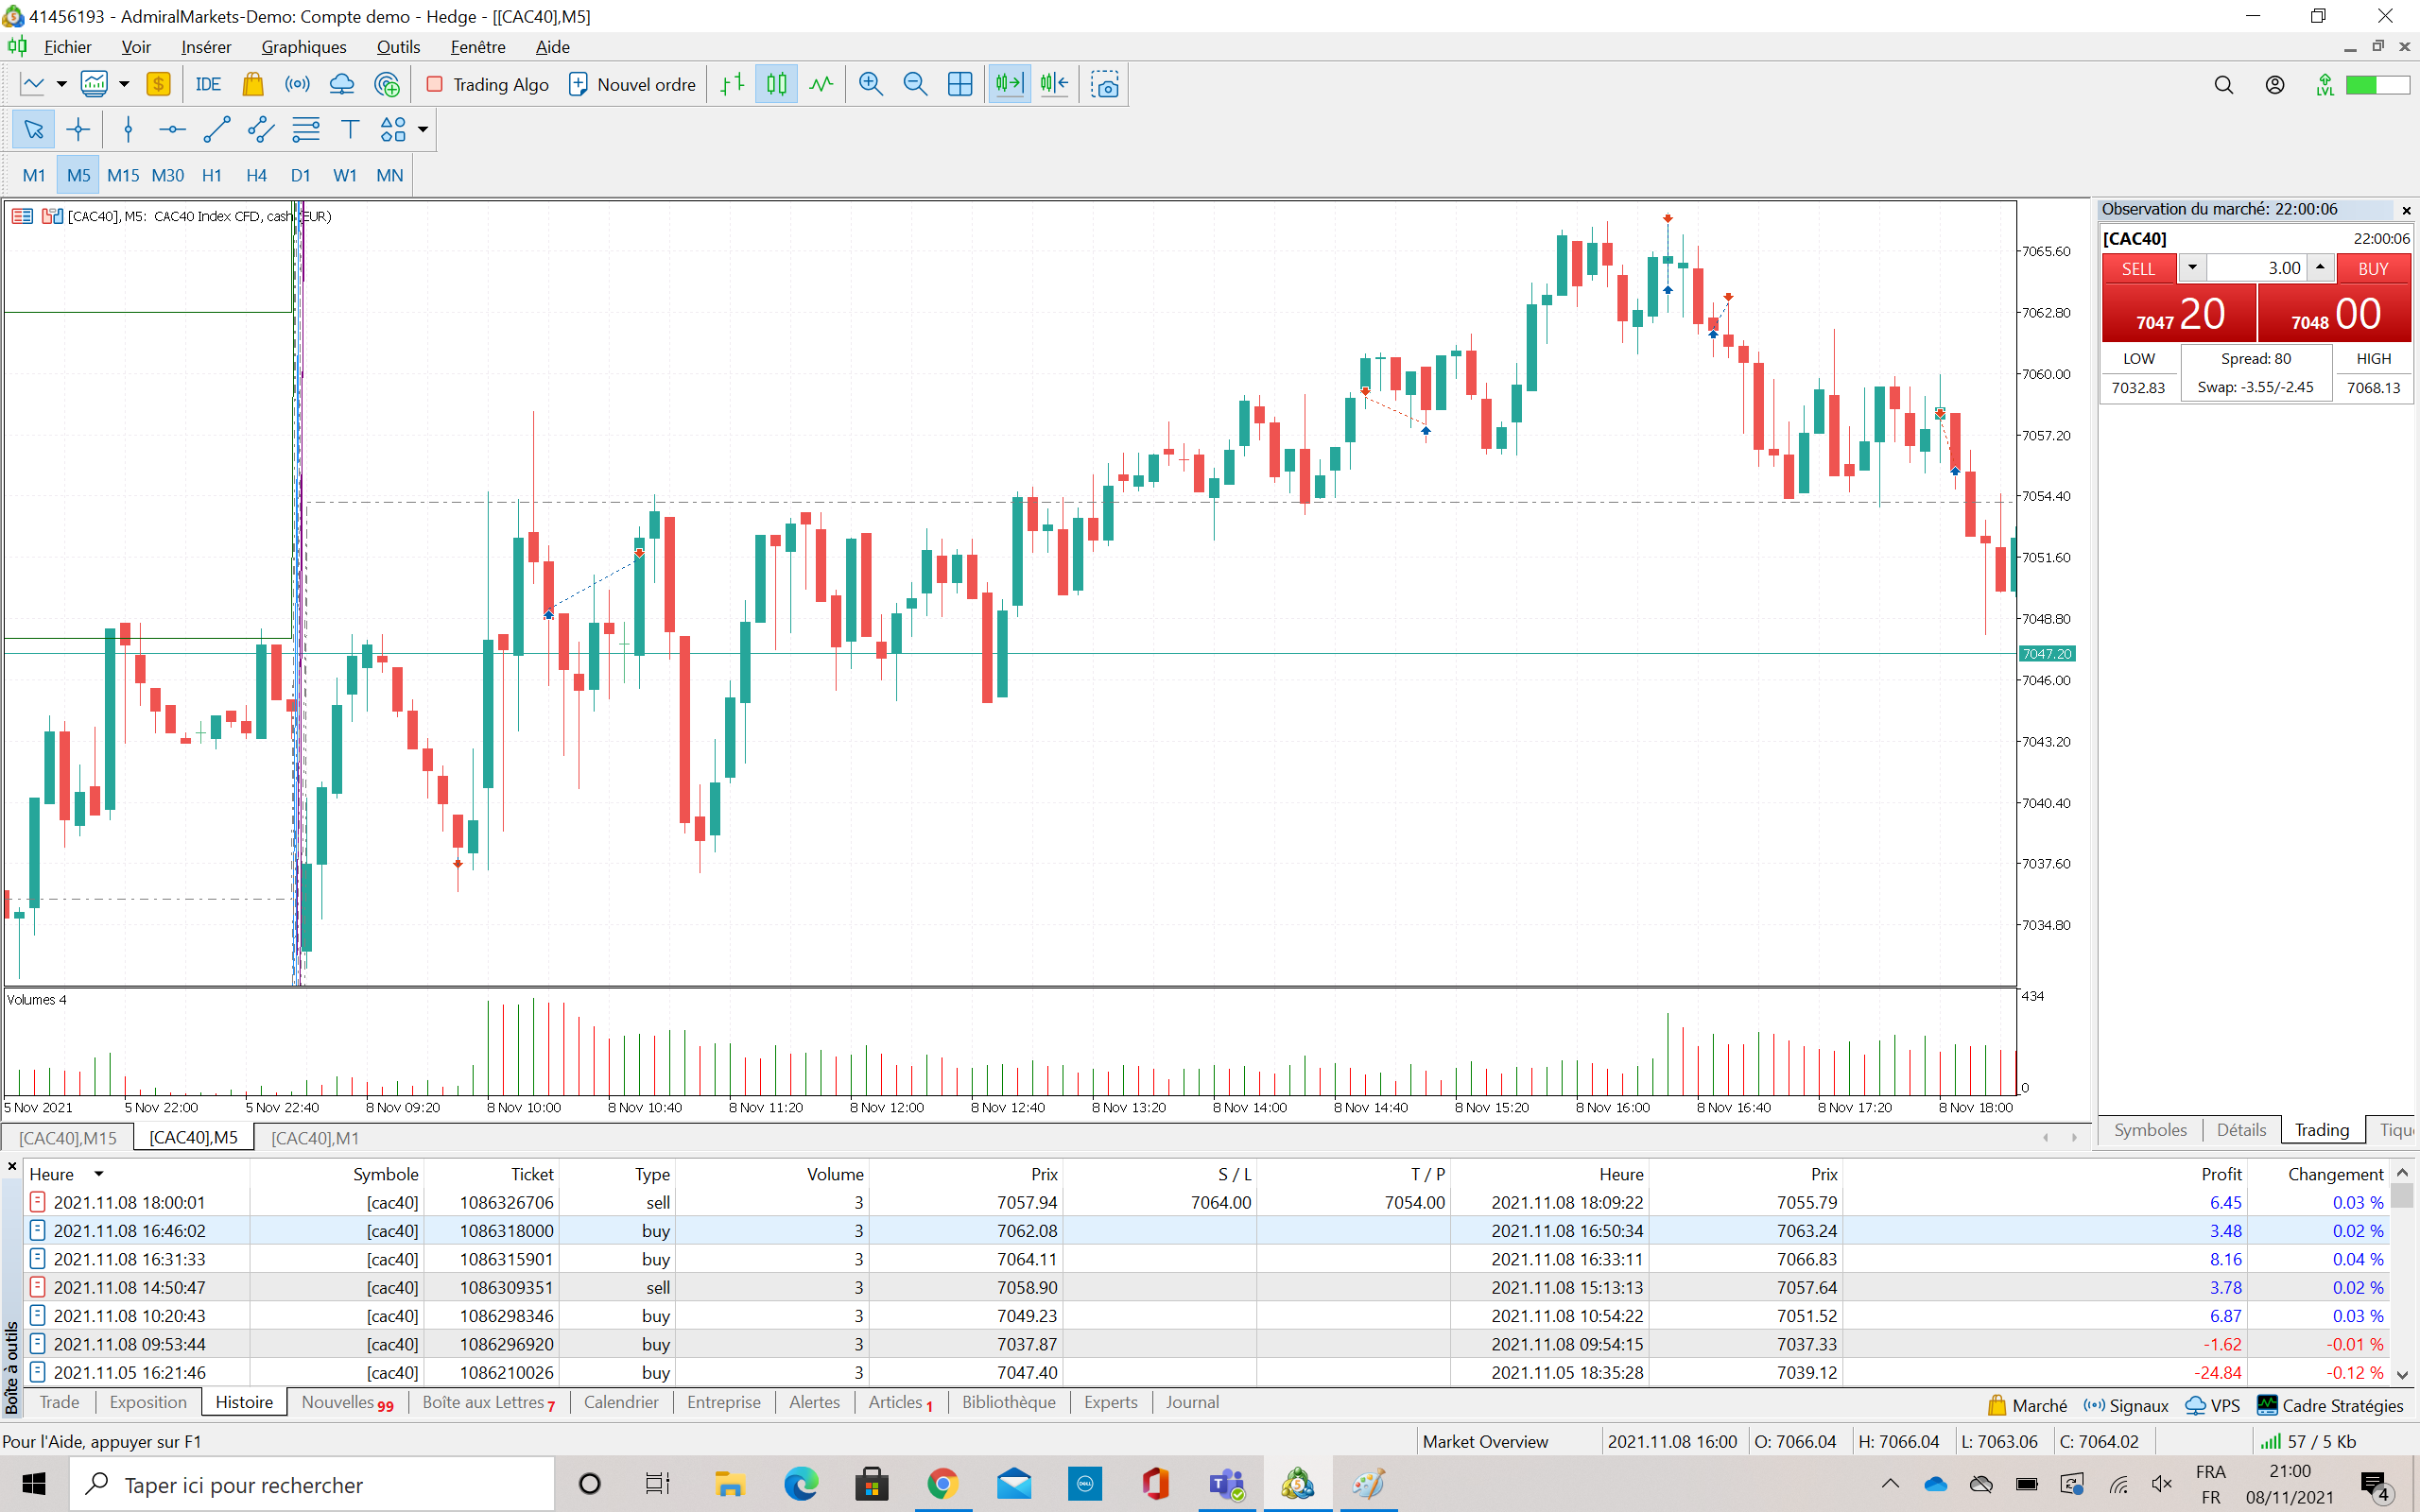The height and width of the screenshot is (1512, 2420).
Task: Toggle chart auto-scroll to end
Action: 1010,85
